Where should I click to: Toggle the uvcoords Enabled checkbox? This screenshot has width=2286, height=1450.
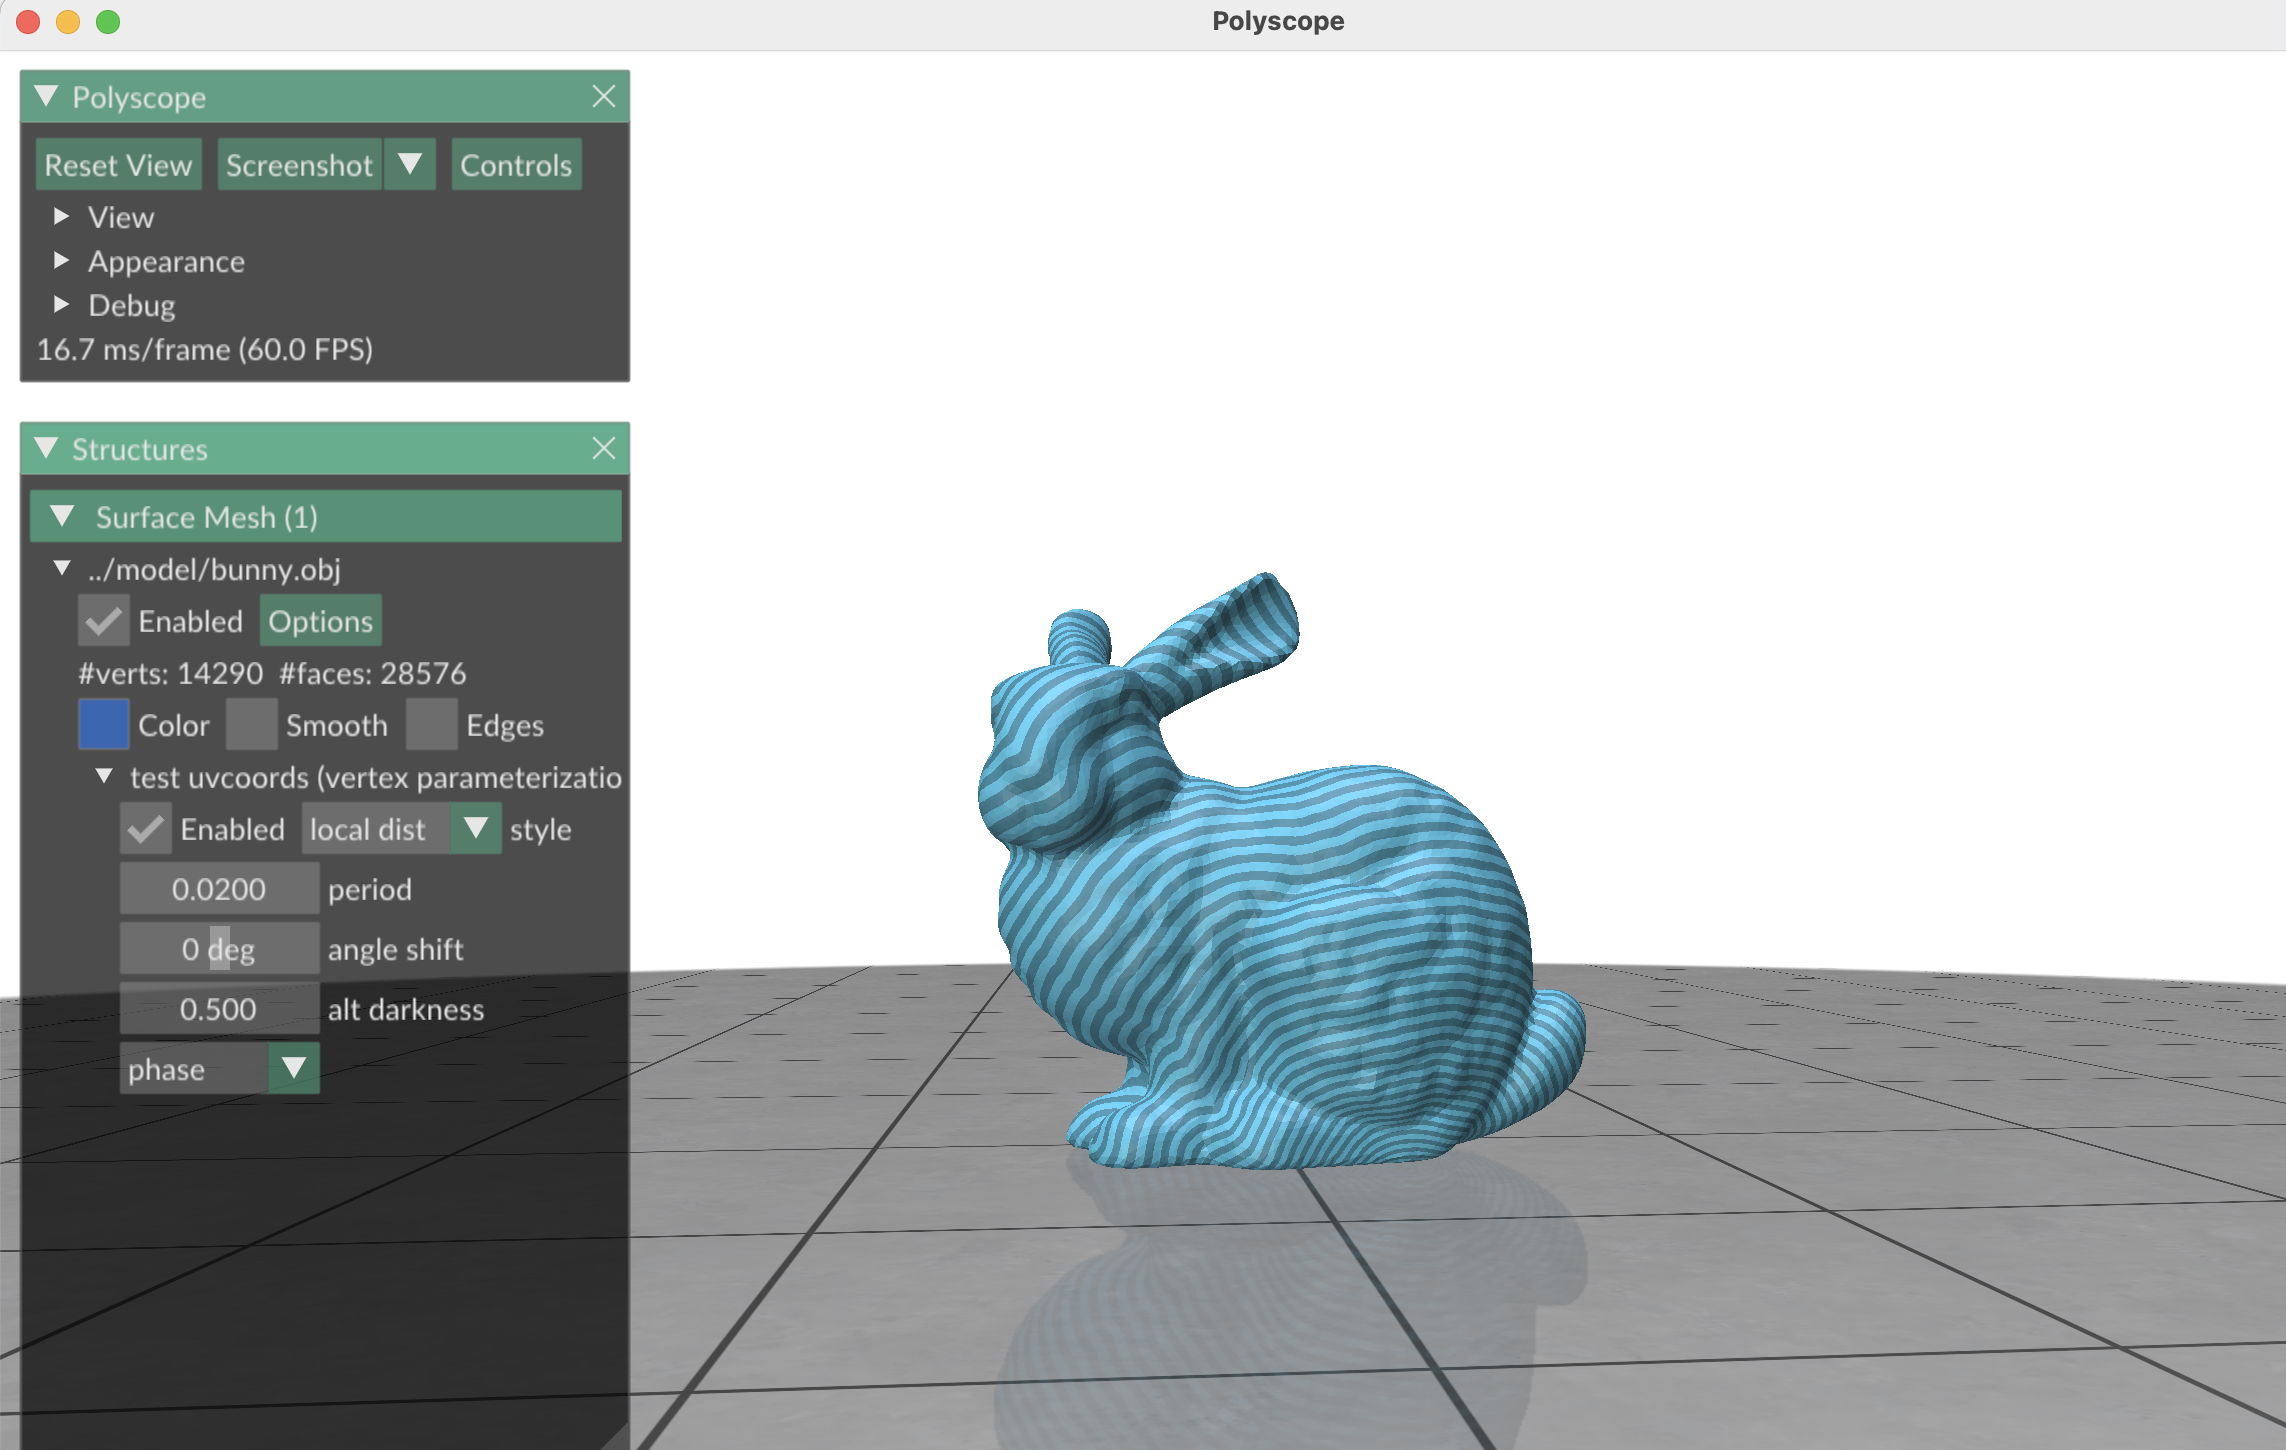click(x=146, y=829)
